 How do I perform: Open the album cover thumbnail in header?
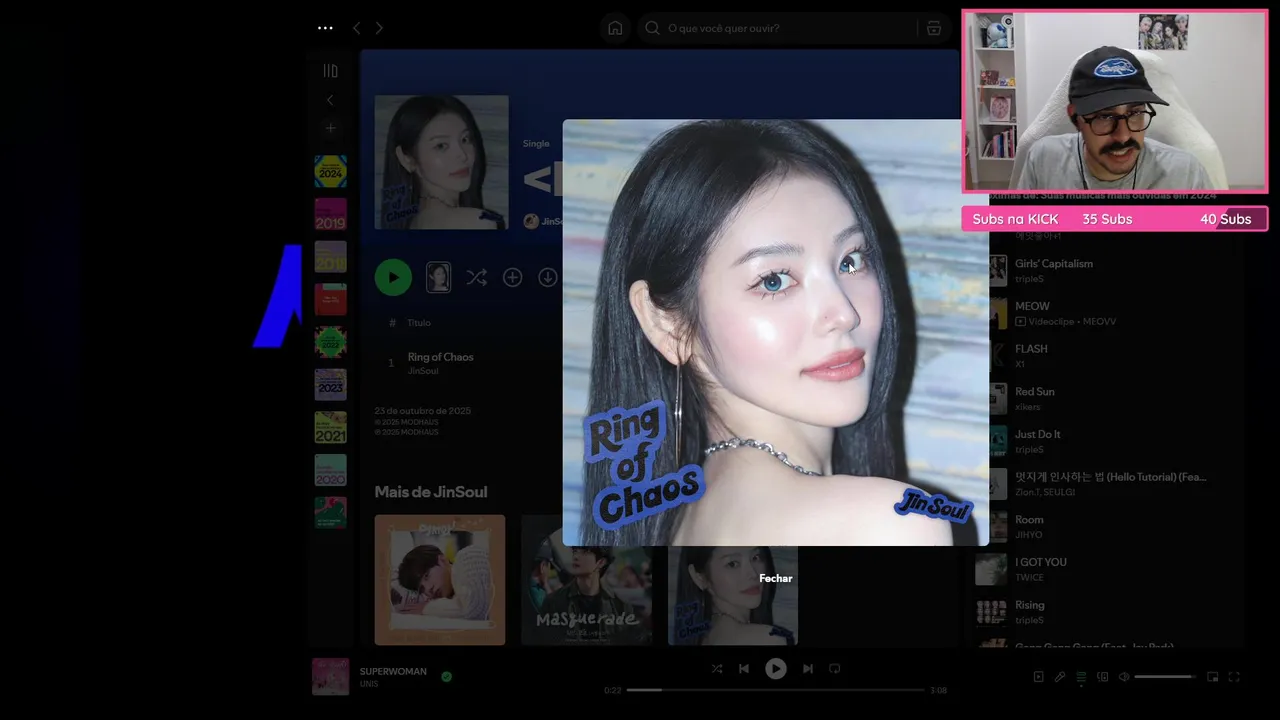pyautogui.click(x=441, y=162)
